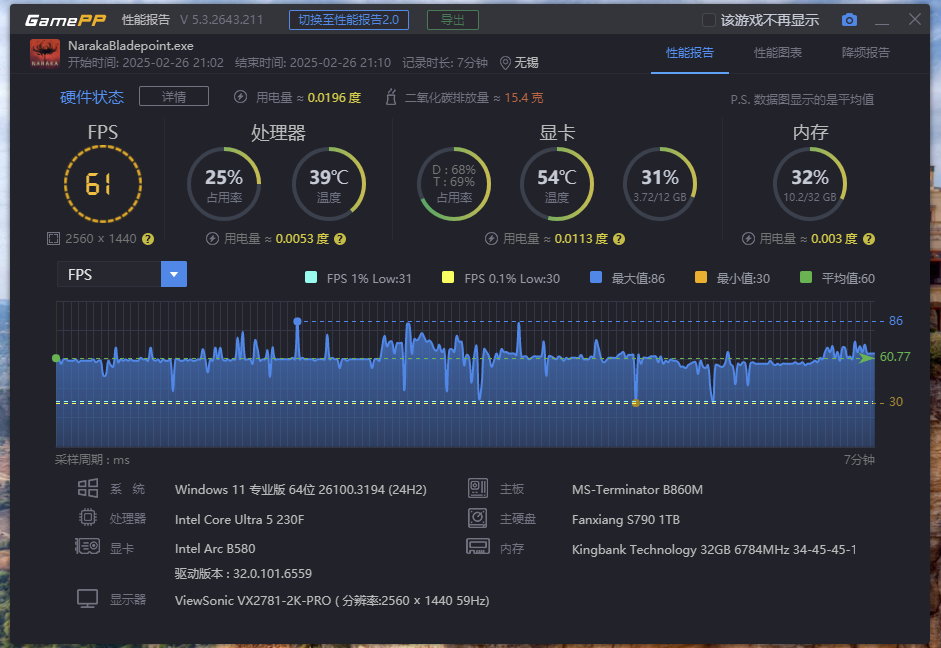941x648 pixels.
Task: Click the 详情 details button
Action: tap(174, 97)
